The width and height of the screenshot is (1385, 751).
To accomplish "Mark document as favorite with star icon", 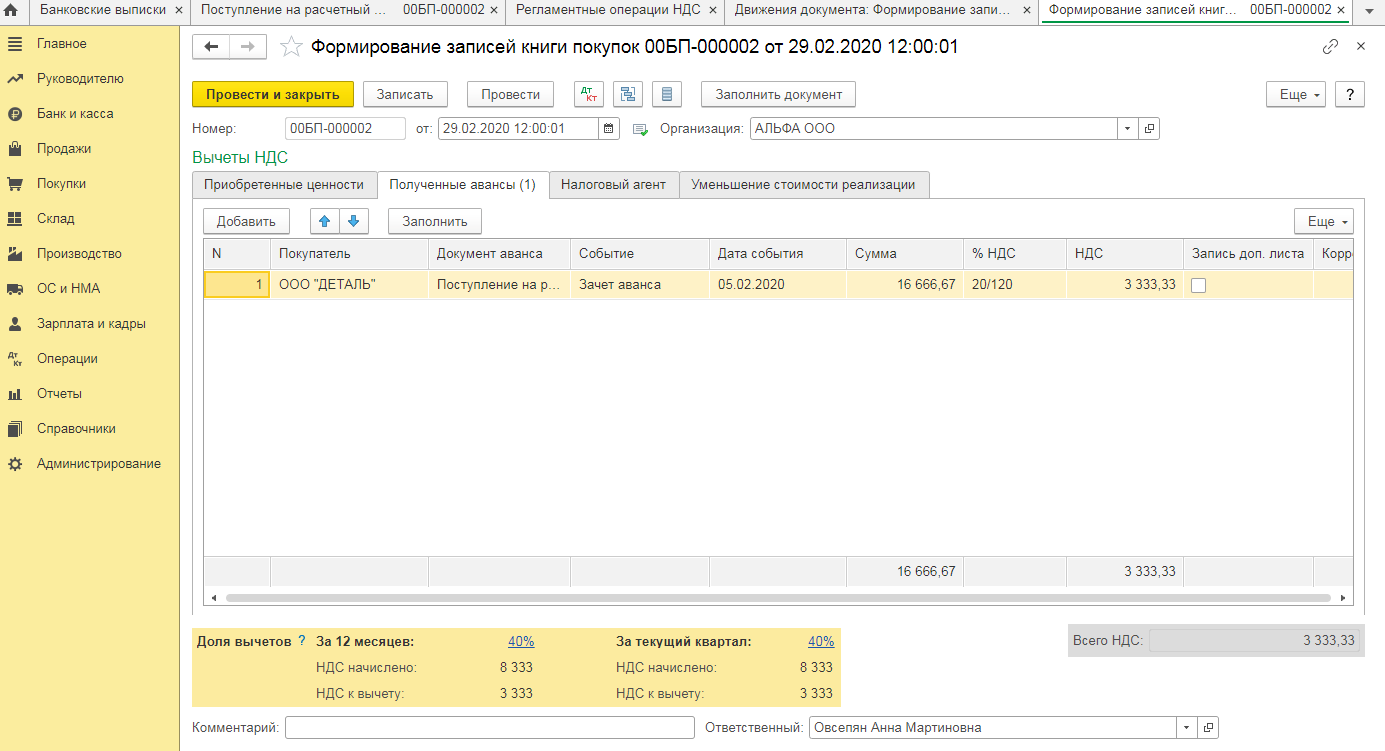I will [x=291, y=47].
